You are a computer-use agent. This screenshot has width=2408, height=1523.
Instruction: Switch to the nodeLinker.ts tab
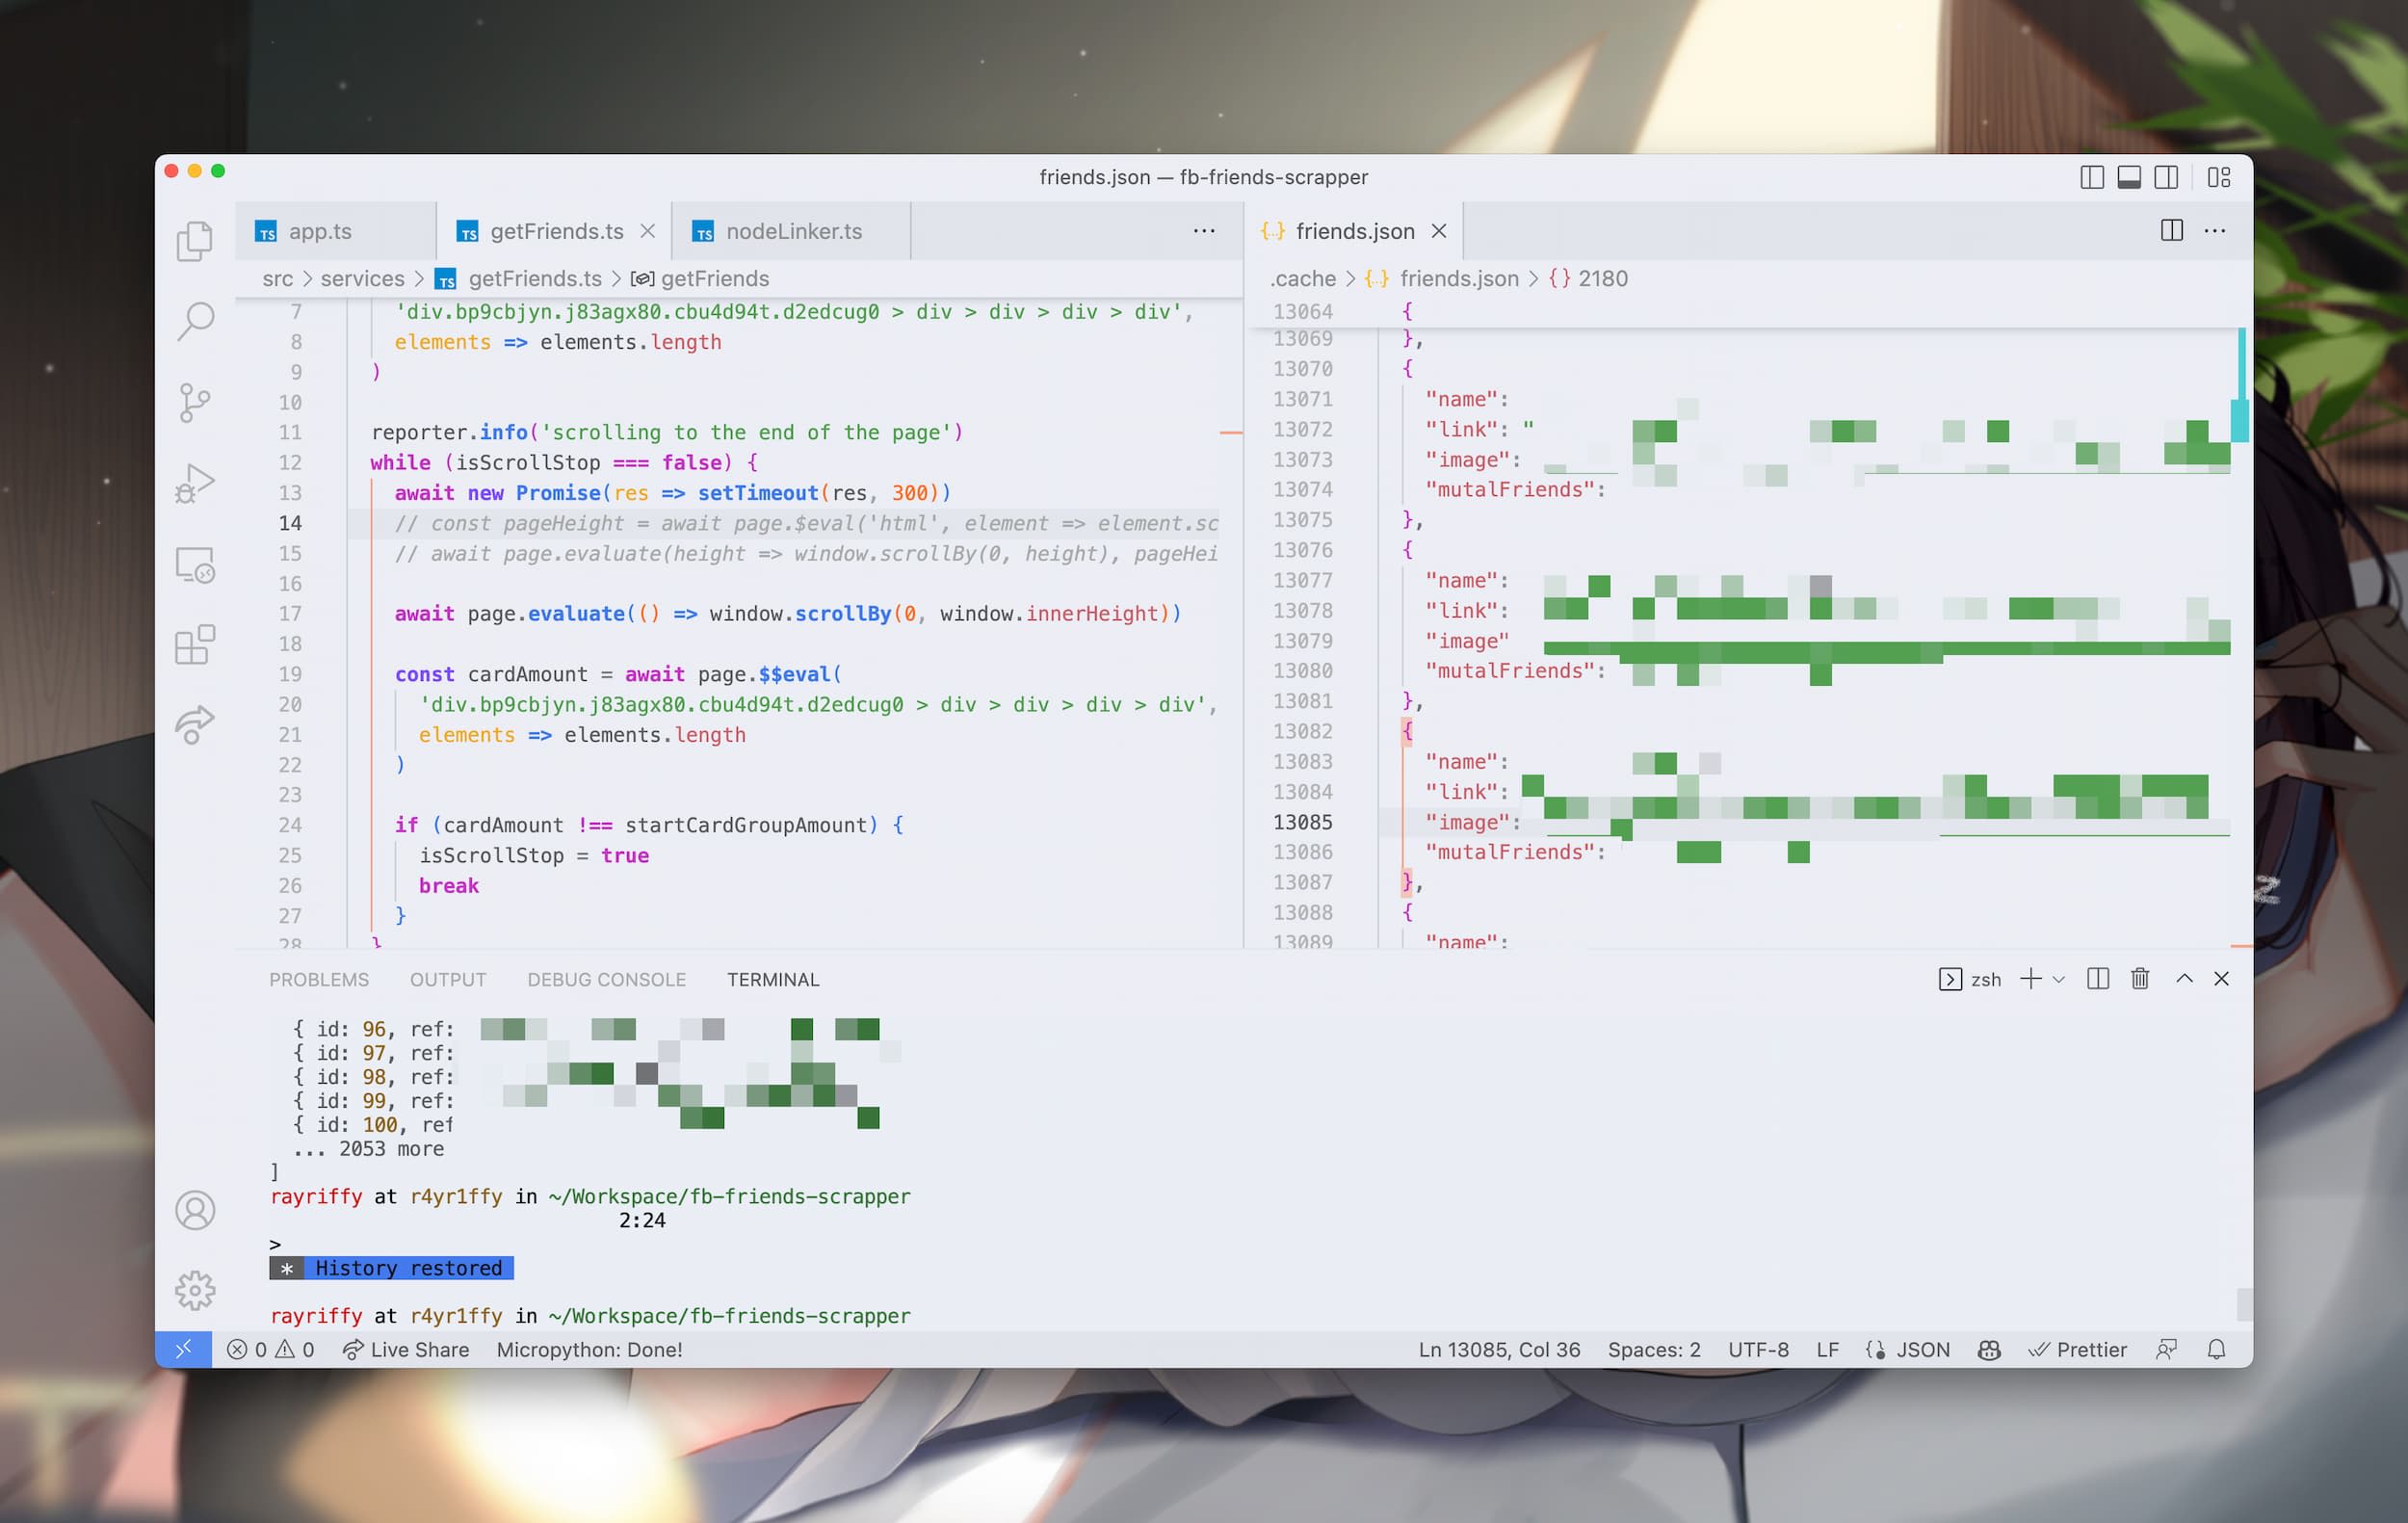(793, 231)
